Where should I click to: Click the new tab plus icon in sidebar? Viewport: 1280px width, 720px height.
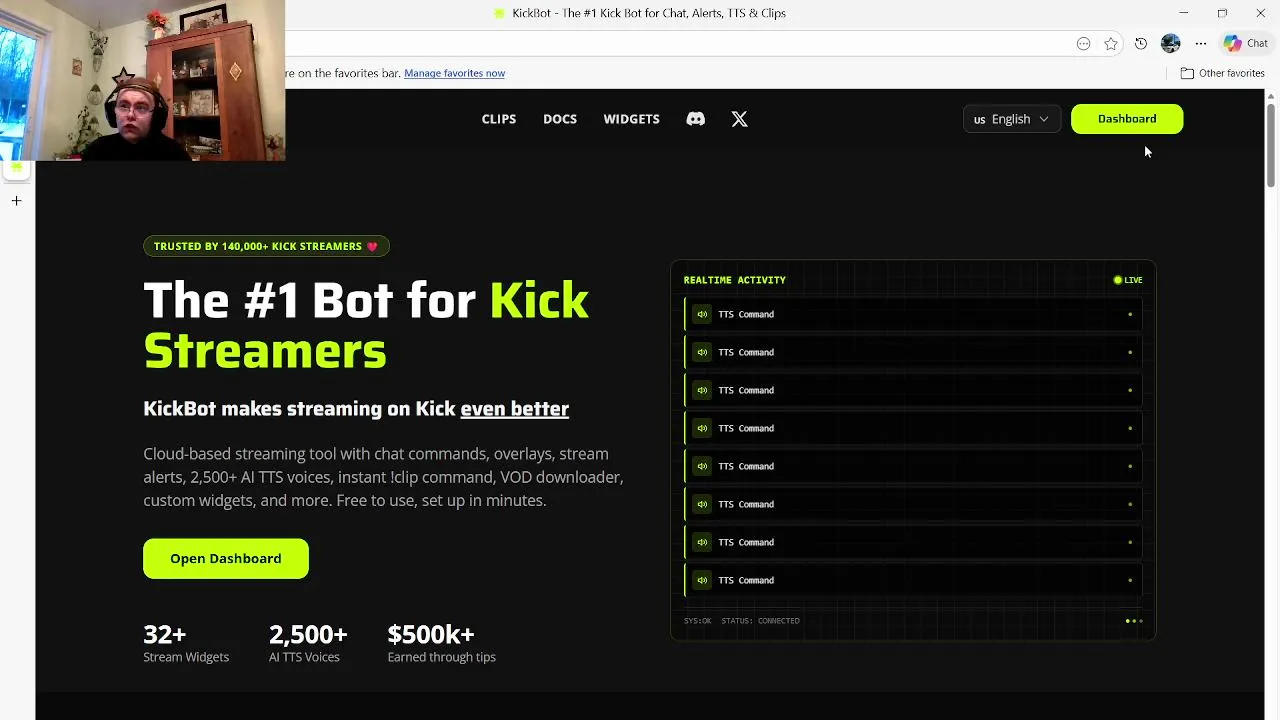[16, 201]
